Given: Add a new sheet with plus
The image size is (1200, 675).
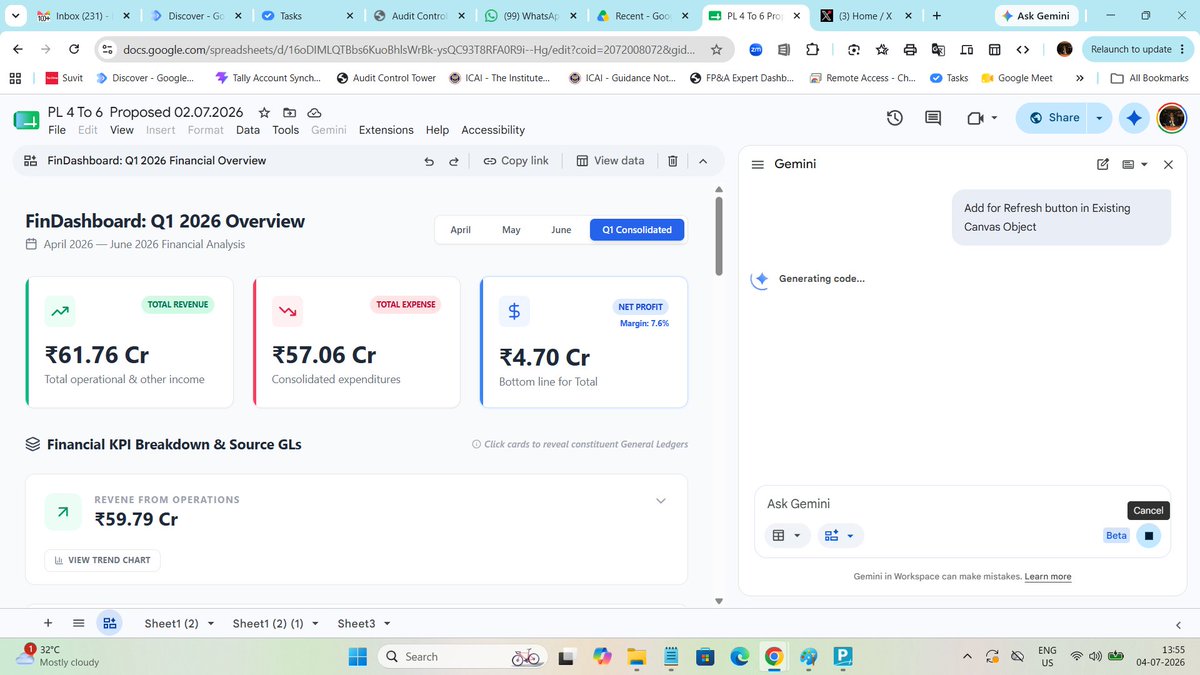Looking at the screenshot, I should 48,623.
